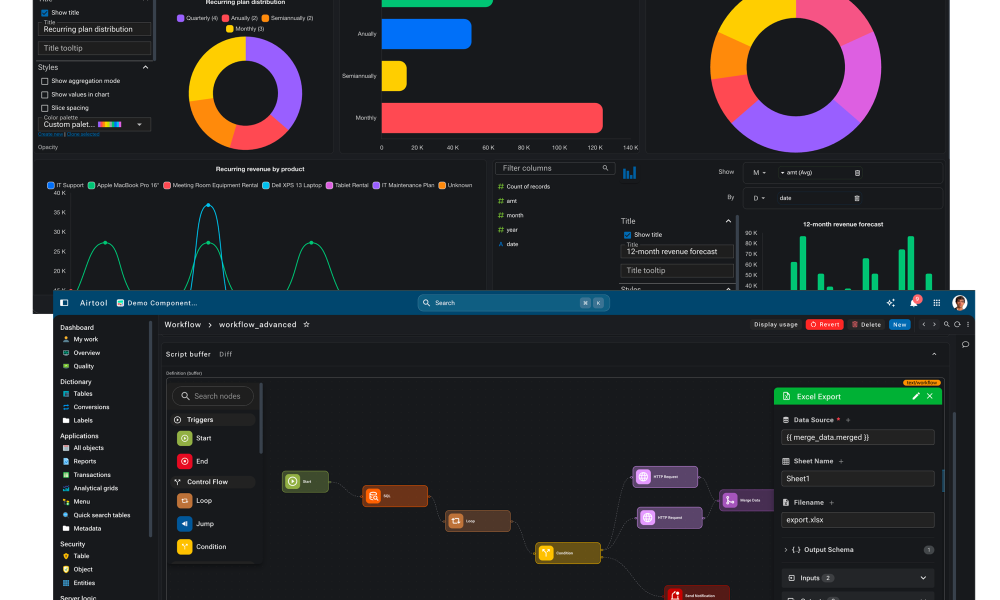Click the bar chart type icon
The image size is (1000, 600).
click(629, 173)
